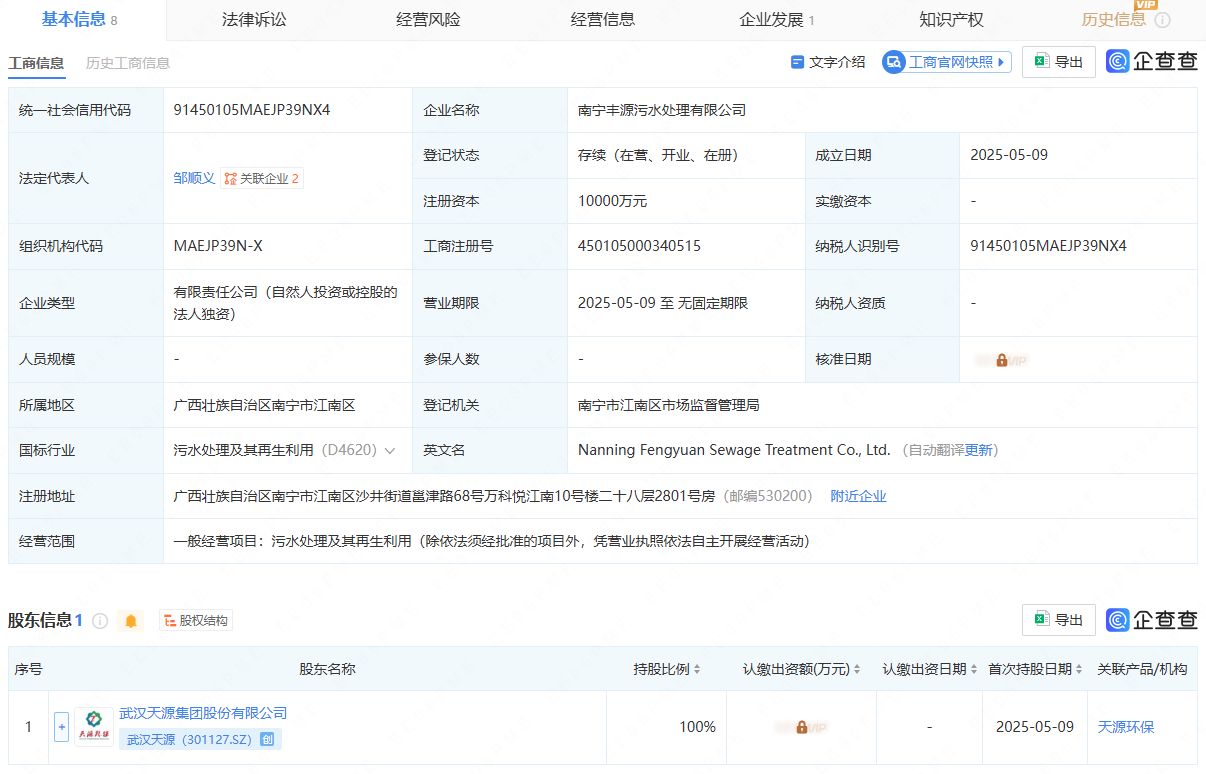
Task: Click the English name Nanning Fengyuan Sewage Treatment
Action: [734, 451]
